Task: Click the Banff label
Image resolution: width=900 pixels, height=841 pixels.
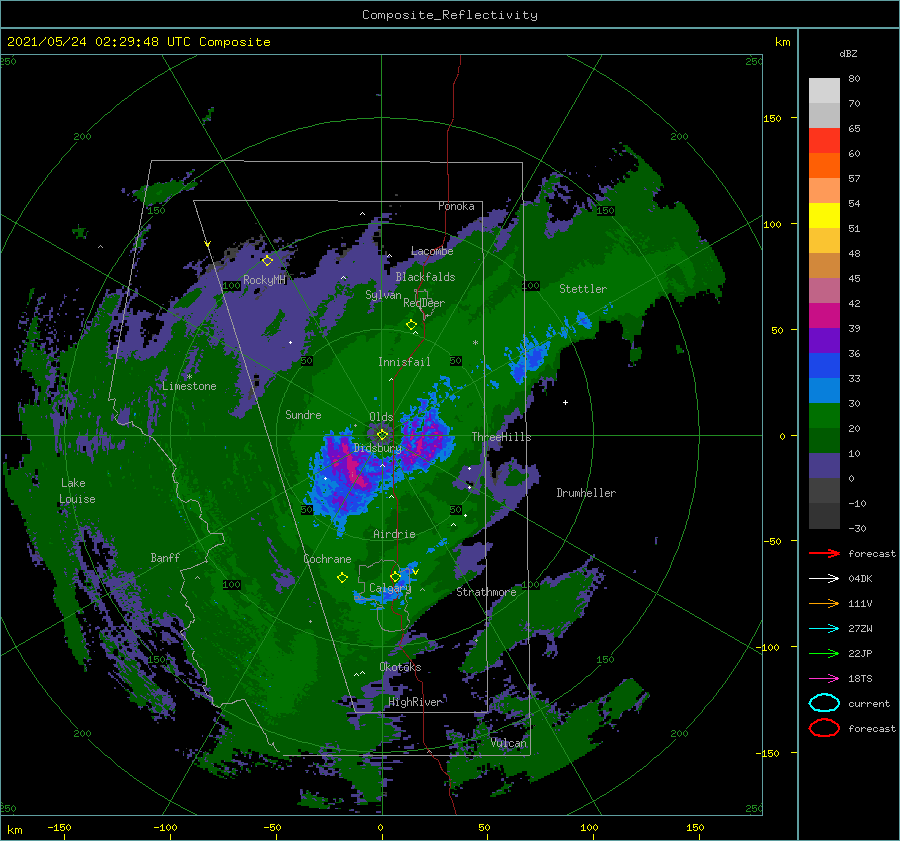Action: pos(165,557)
